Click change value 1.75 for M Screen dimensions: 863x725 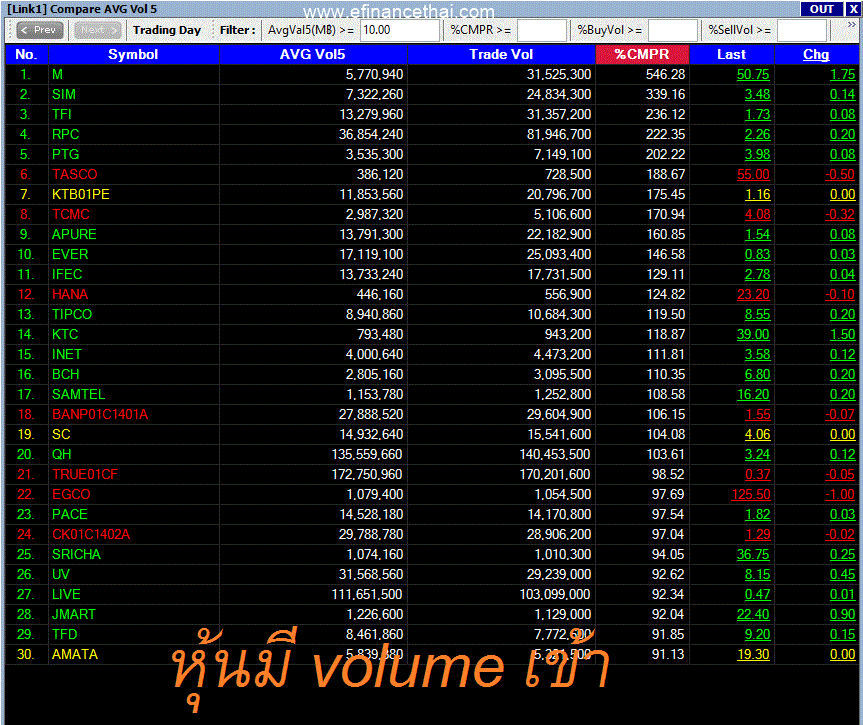click(842, 74)
